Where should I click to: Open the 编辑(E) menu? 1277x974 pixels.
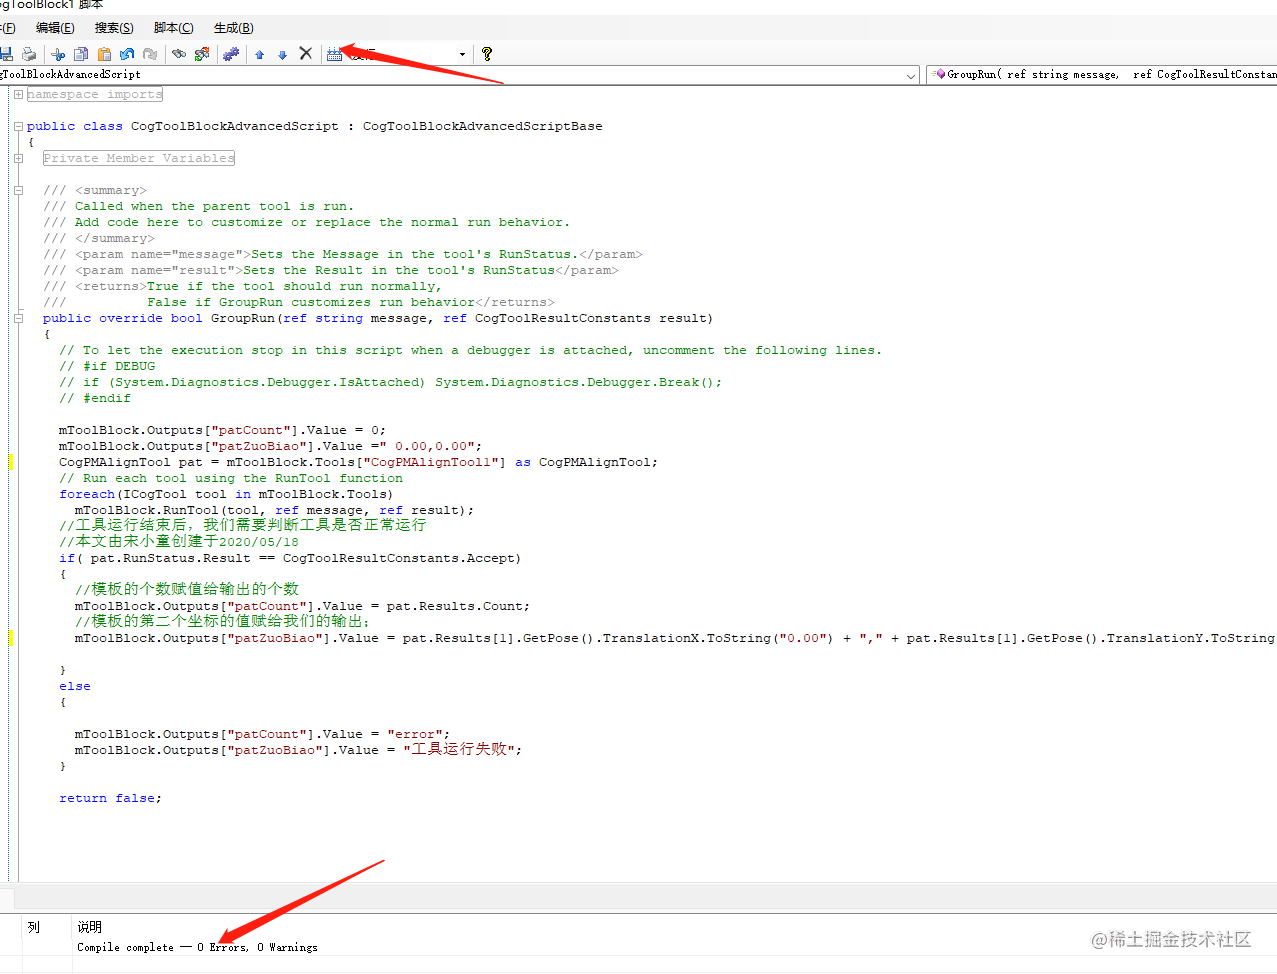click(55, 28)
